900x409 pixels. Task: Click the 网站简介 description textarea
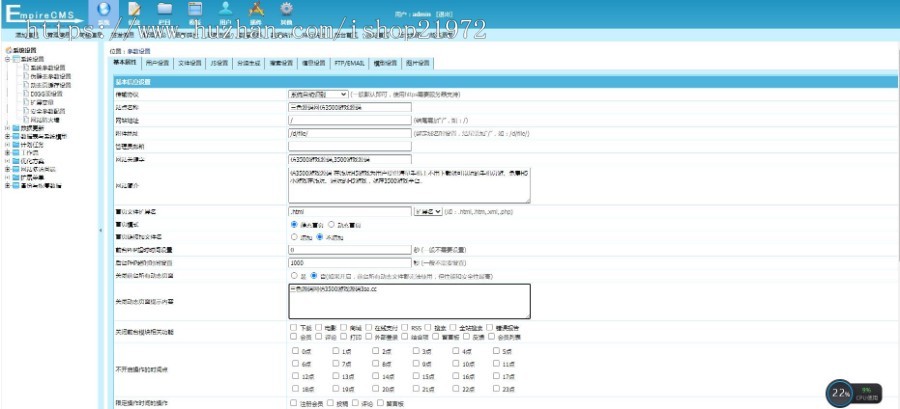tap(409, 185)
